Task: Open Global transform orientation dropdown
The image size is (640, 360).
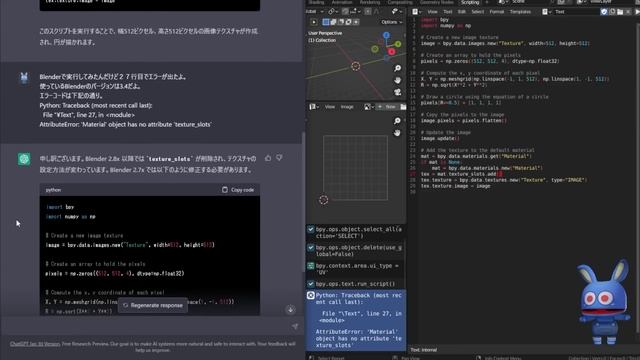Action: pyautogui.click(x=314, y=12)
